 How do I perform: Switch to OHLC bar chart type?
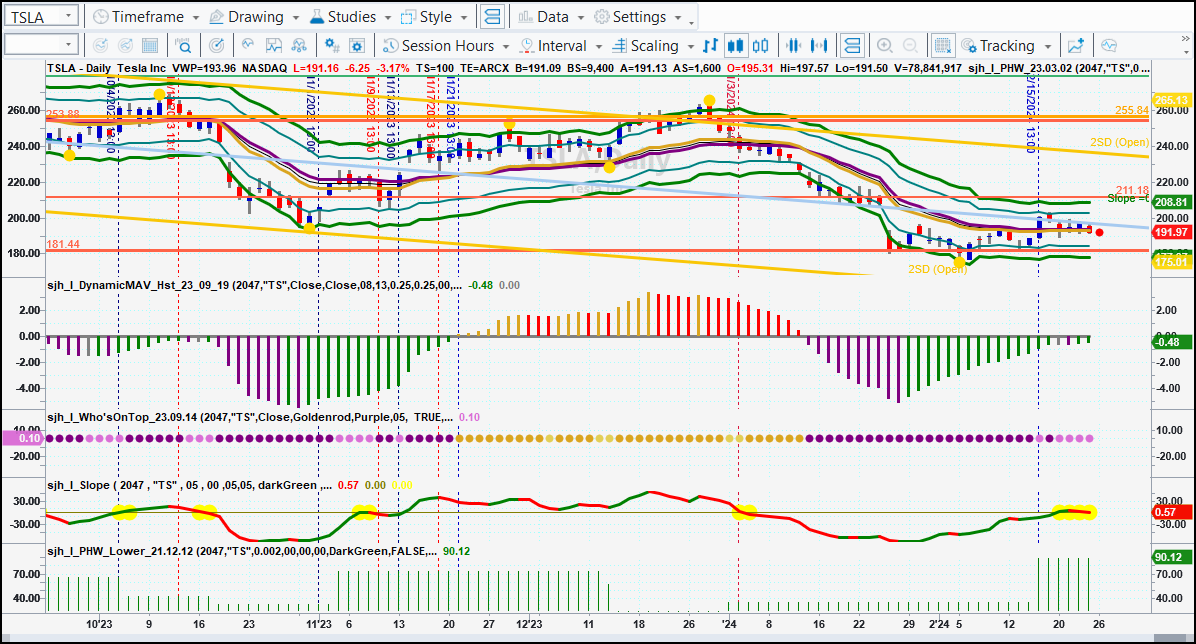pos(710,46)
